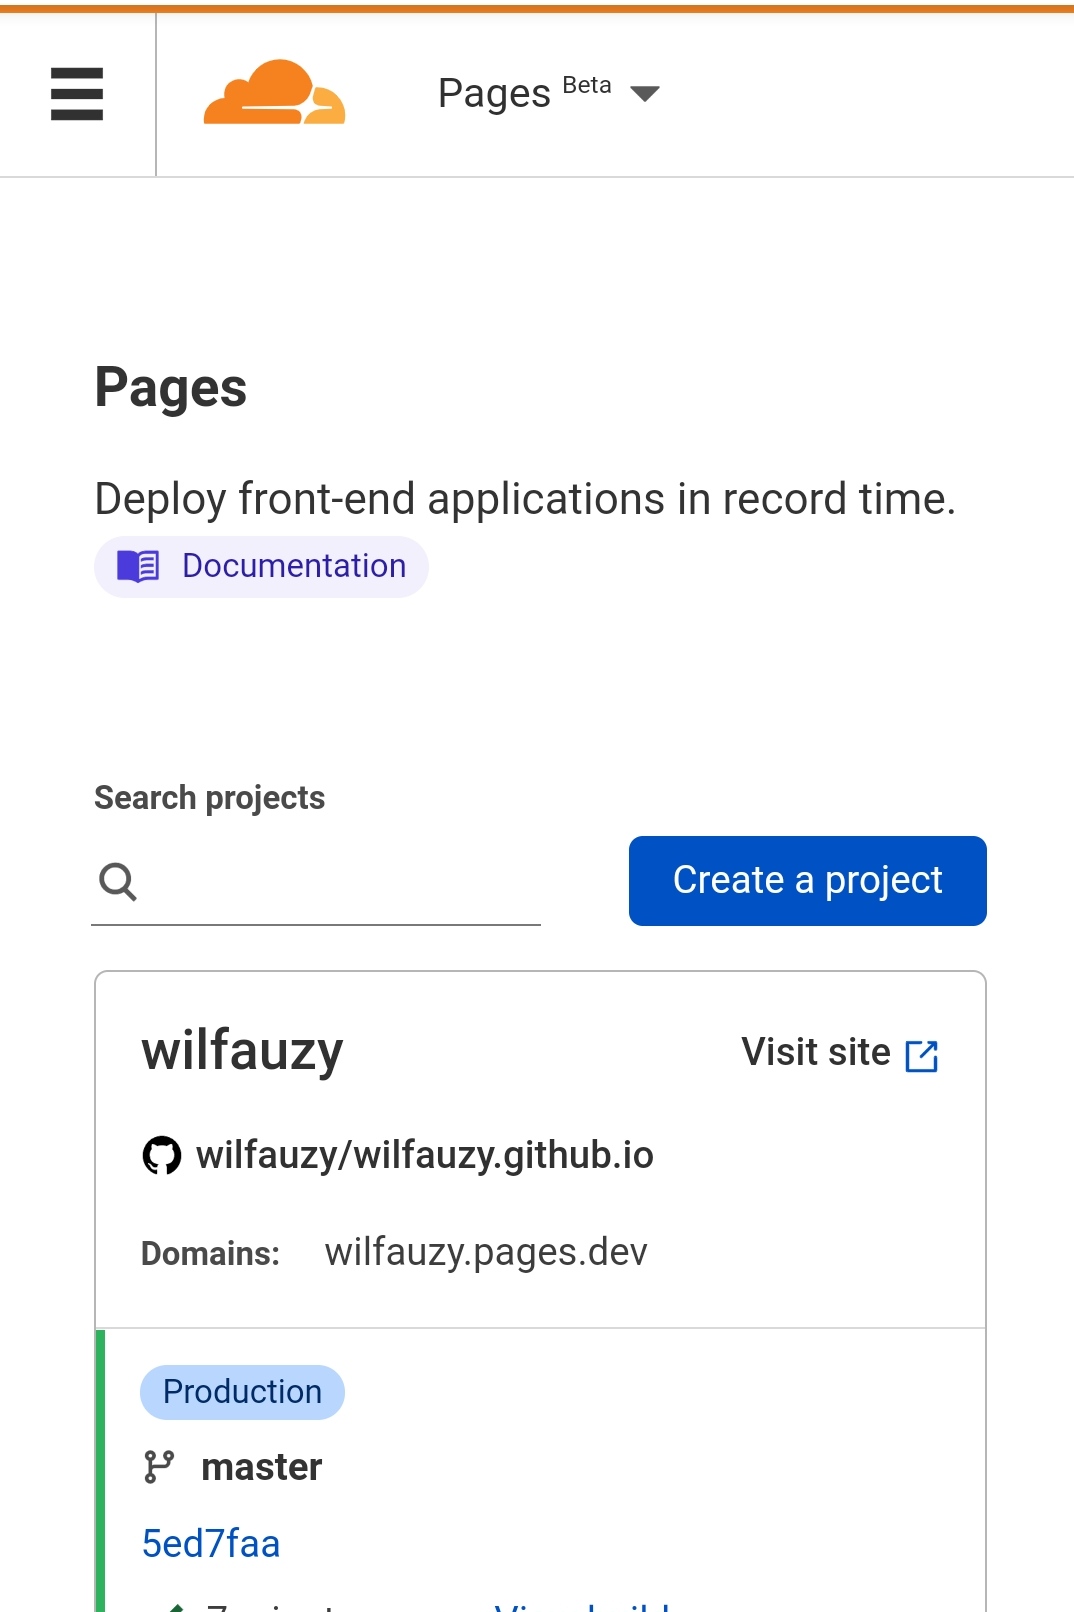Click the Visit site text link

(815, 1052)
